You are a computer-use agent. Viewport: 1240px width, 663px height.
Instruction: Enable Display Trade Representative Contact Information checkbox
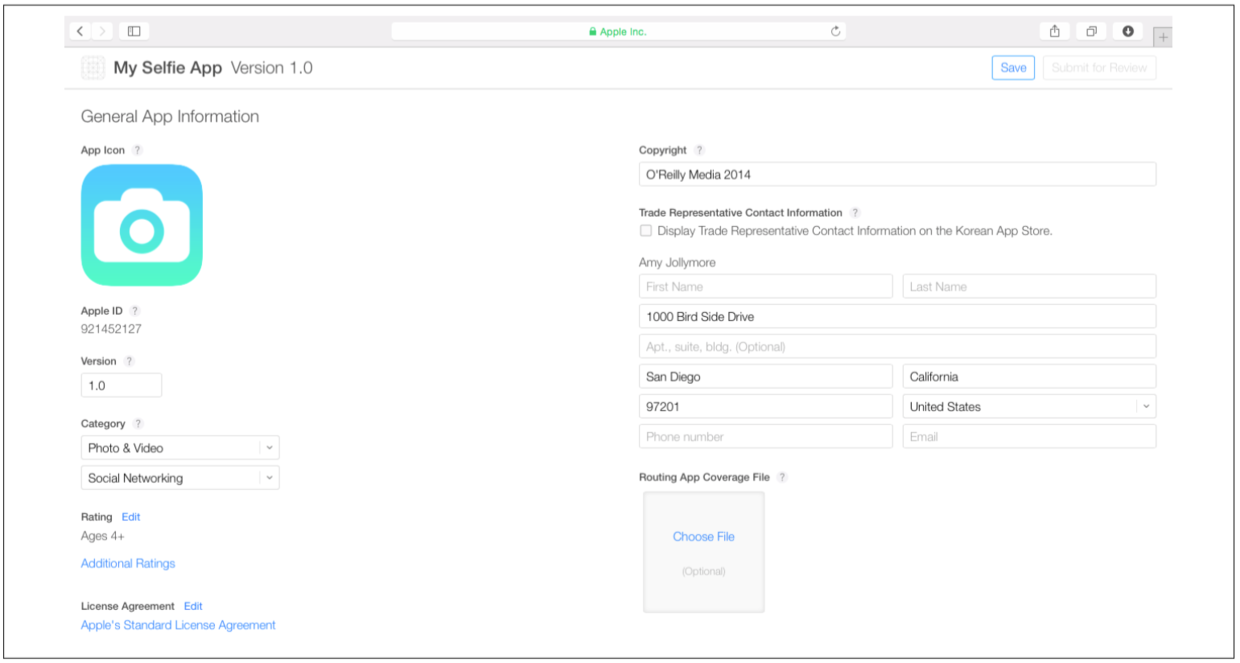click(x=646, y=231)
